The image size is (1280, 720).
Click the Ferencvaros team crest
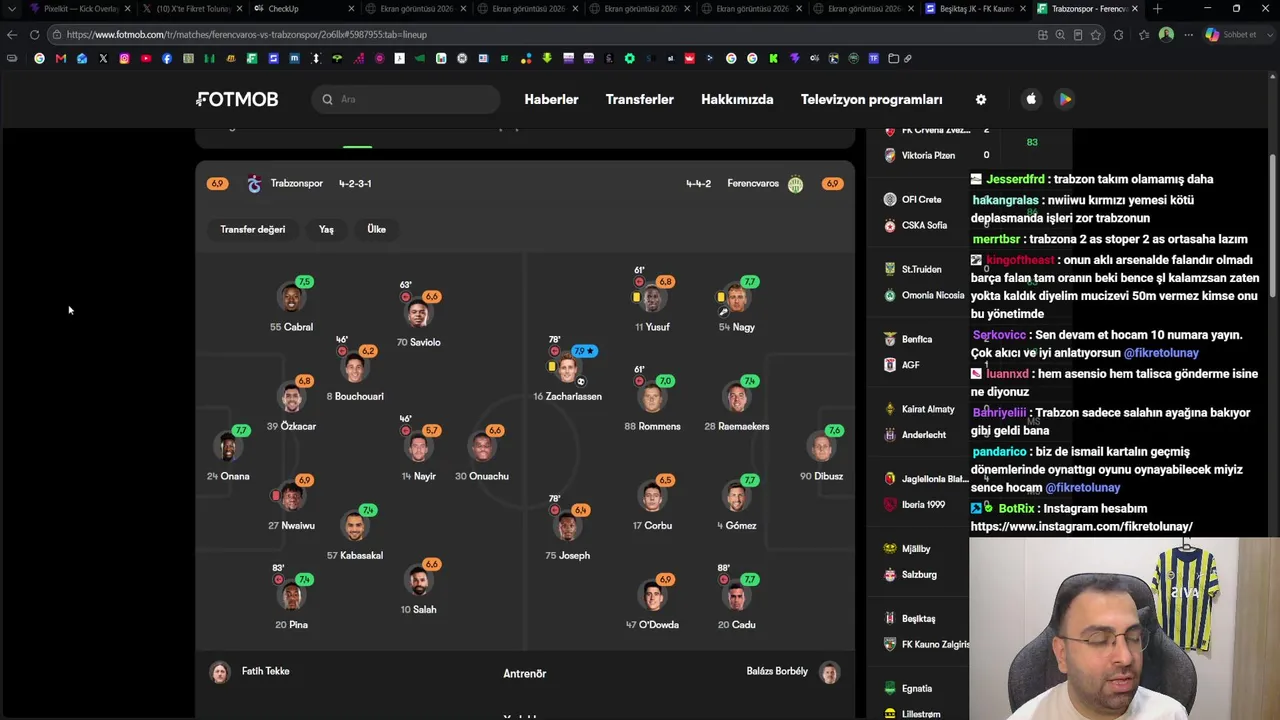click(795, 184)
